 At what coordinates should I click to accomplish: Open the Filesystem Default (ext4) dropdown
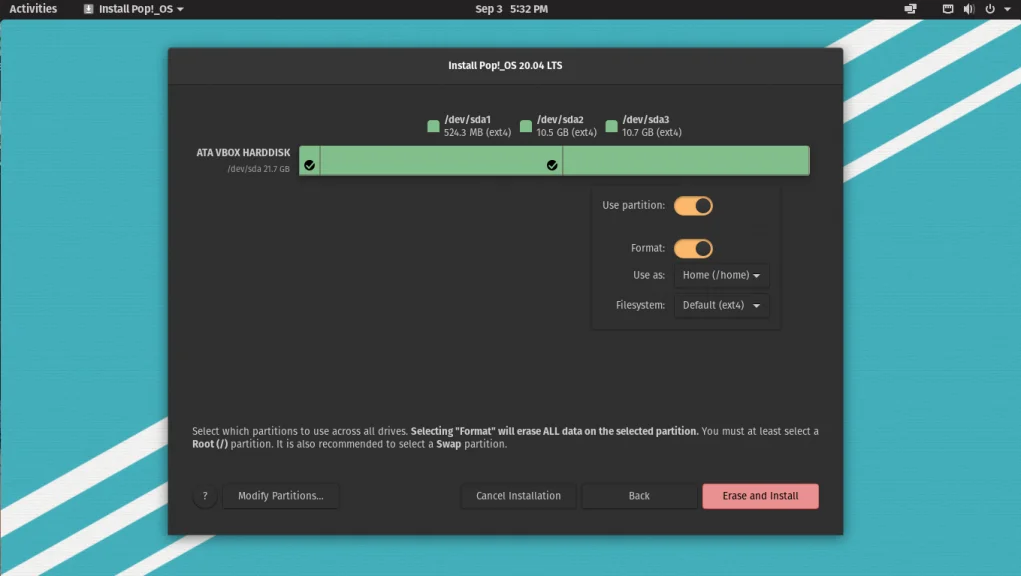coord(721,305)
